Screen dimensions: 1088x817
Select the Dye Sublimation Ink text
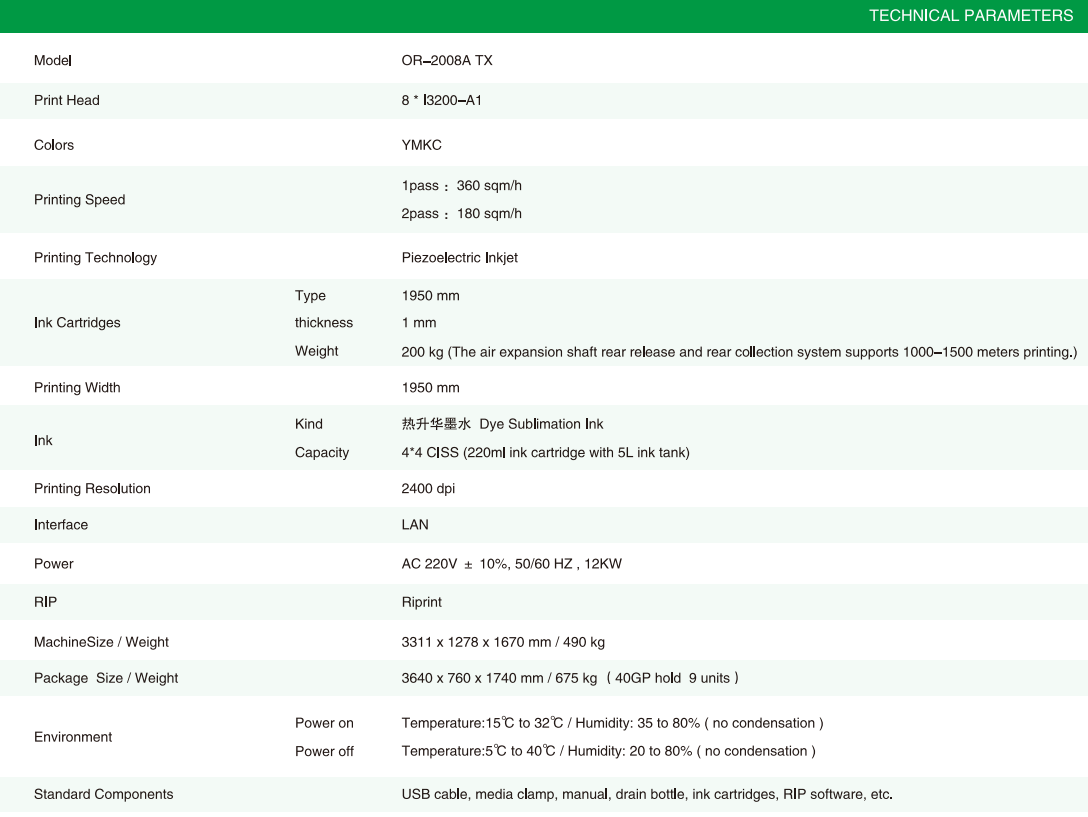point(541,424)
